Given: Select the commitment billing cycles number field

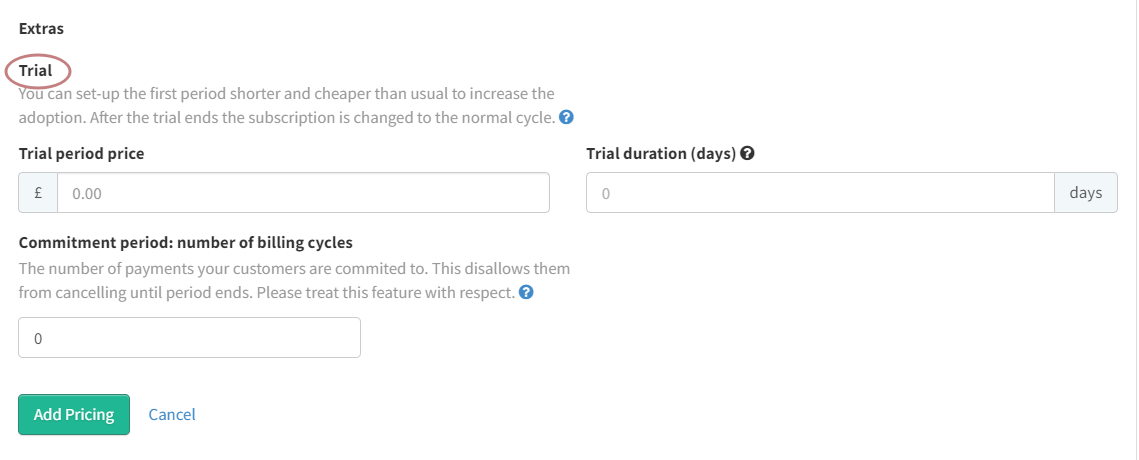Looking at the screenshot, I should point(189,337).
